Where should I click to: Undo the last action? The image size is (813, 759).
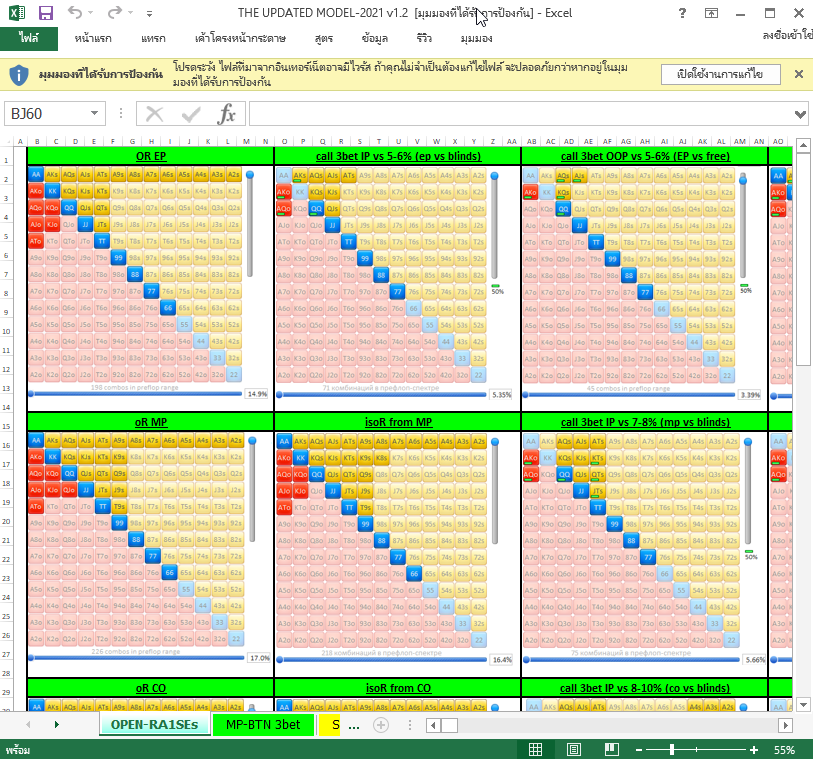[x=75, y=12]
